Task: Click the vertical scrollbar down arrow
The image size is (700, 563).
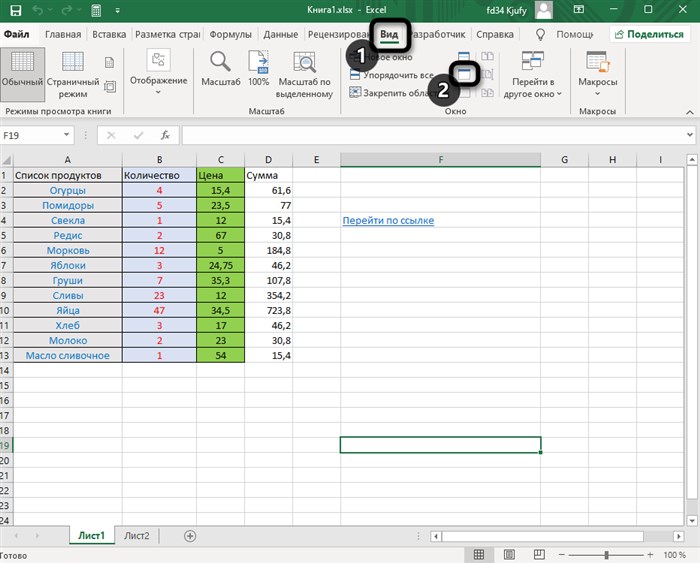Action: tap(692, 521)
